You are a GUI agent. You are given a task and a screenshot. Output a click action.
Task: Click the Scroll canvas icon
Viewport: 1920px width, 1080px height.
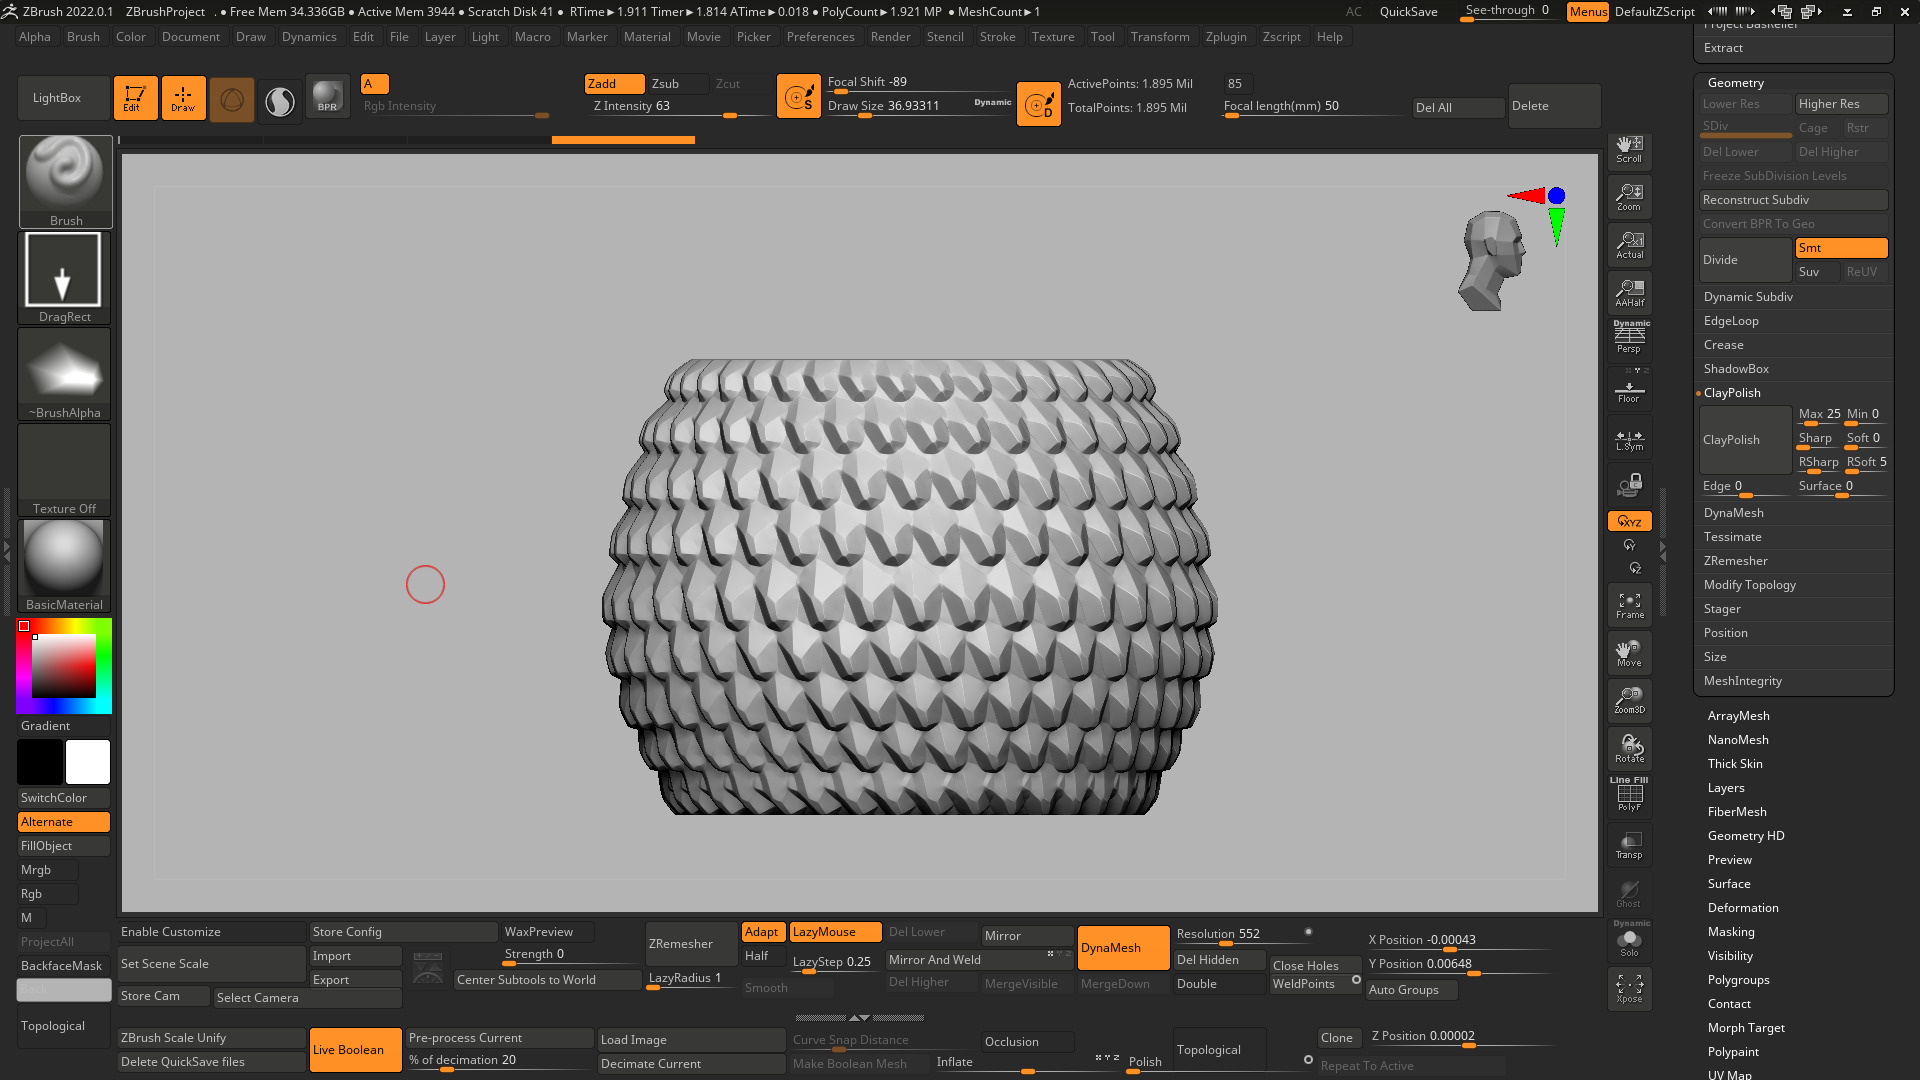(1629, 150)
